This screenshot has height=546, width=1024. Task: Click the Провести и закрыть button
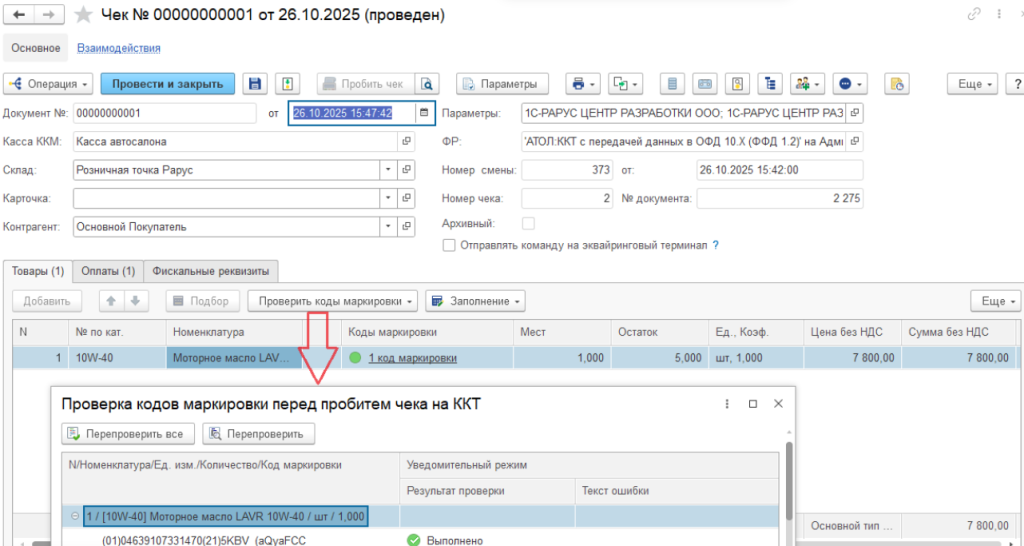click(x=168, y=84)
